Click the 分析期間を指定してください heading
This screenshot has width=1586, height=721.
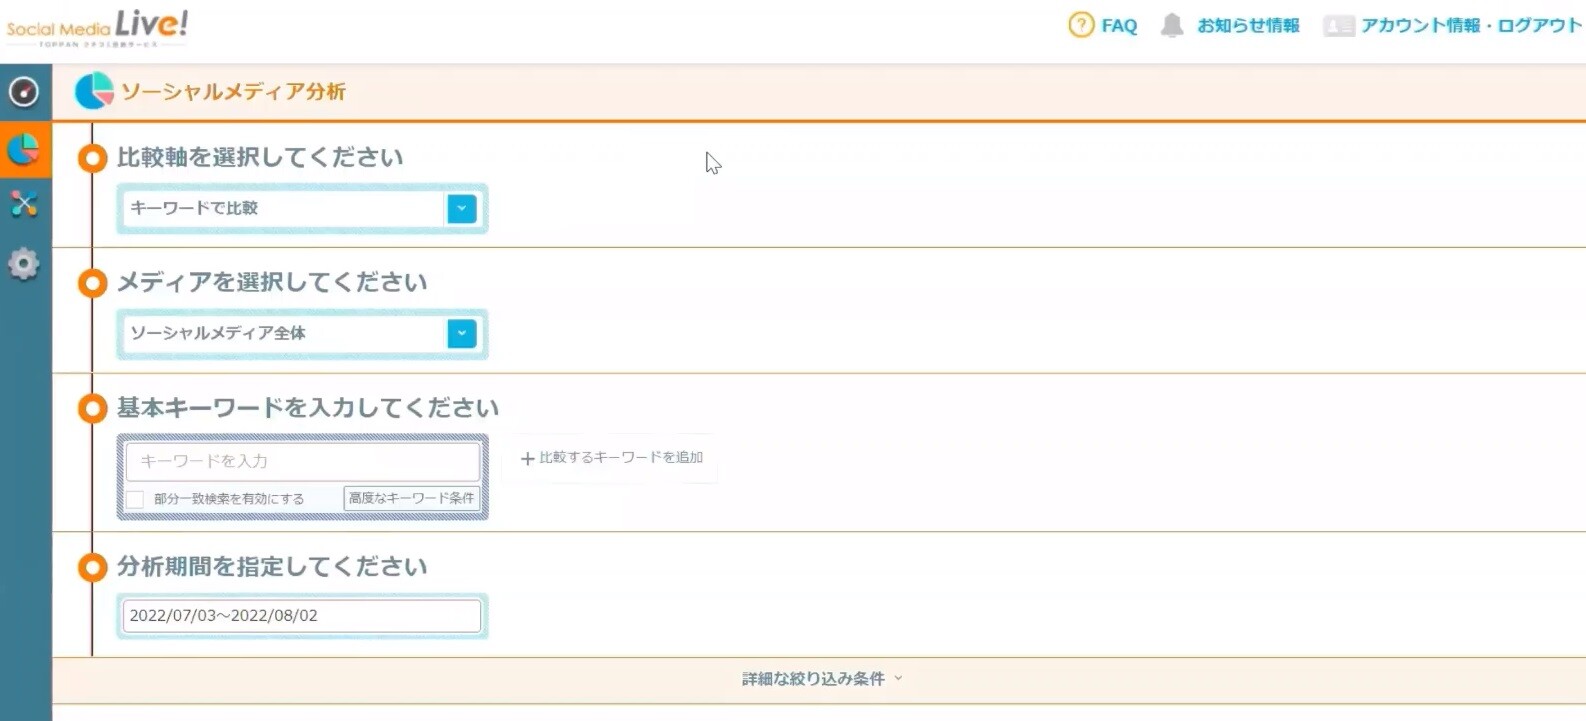click(272, 567)
